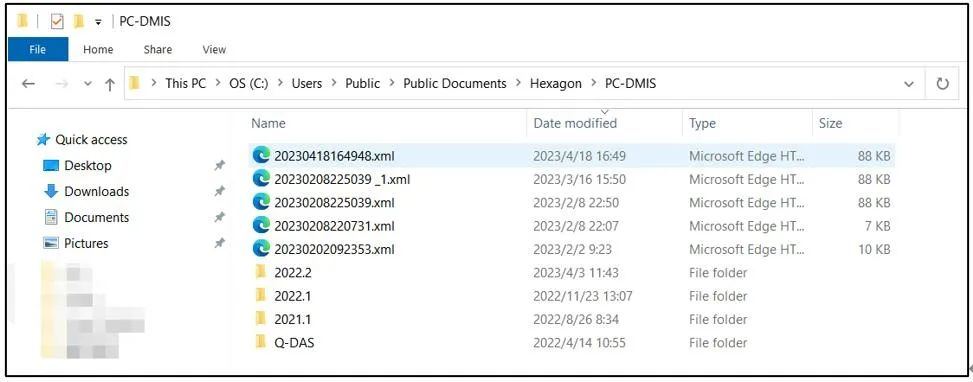The width and height of the screenshot is (973, 382).
Task: Open Customize Quick Access Toolbar dropdown
Action: (98, 22)
